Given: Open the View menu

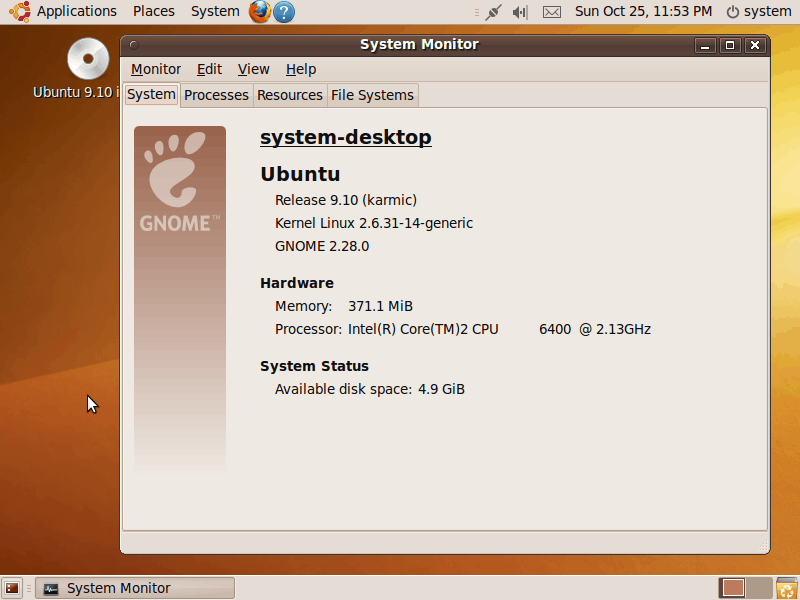Looking at the screenshot, I should point(253,69).
